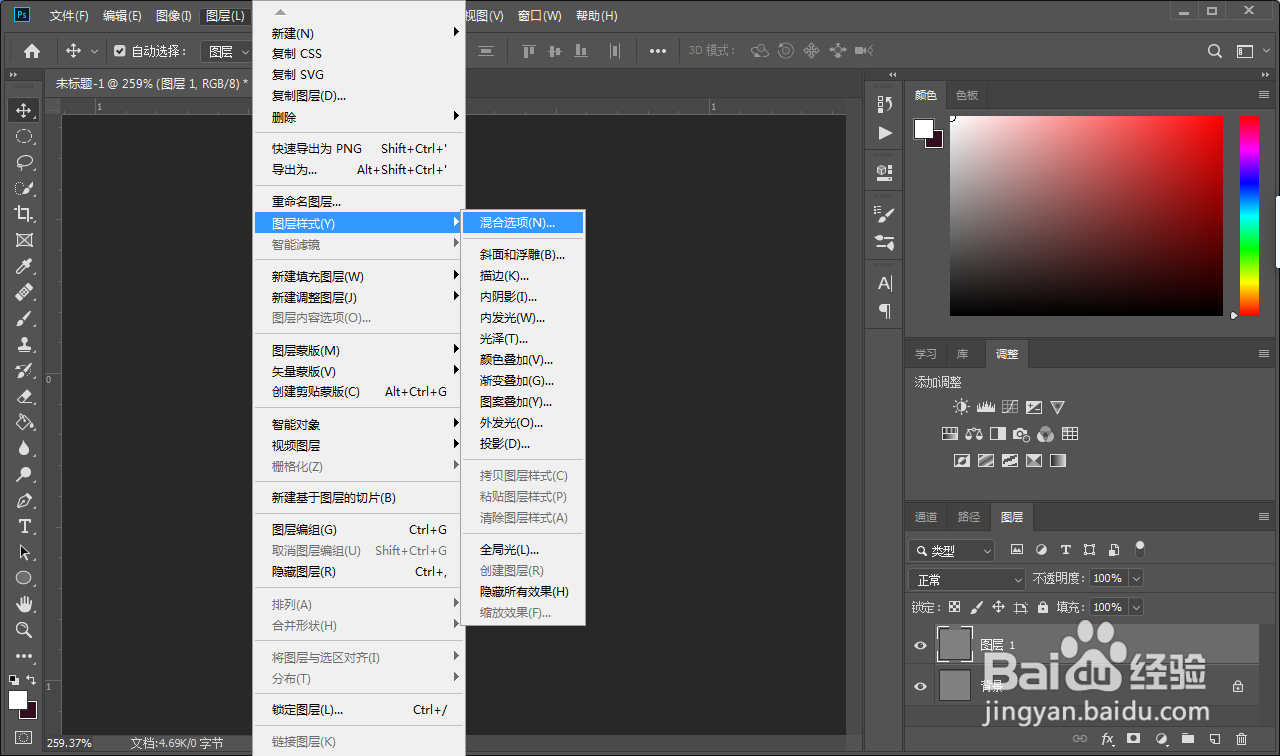The image size is (1280, 756).
Task: Select the Hand tool
Action: click(24, 604)
